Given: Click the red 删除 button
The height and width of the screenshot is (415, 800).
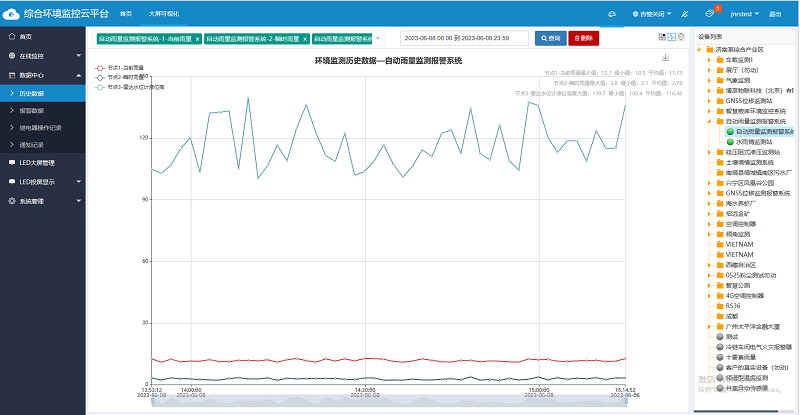Looking at the screenshot, I should click(x=584, y=38).
